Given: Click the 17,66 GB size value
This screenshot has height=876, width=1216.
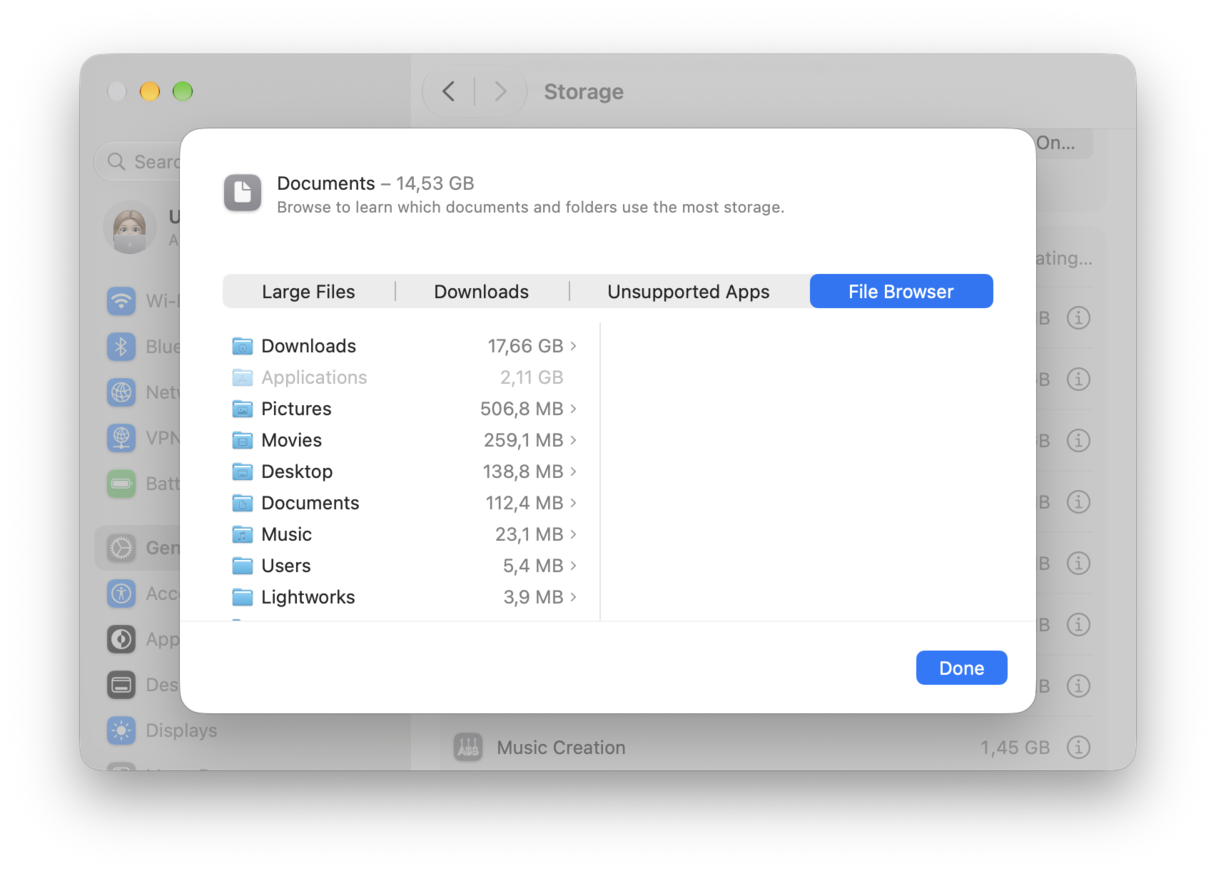Looking at the screenshot, I should point(525,346).
